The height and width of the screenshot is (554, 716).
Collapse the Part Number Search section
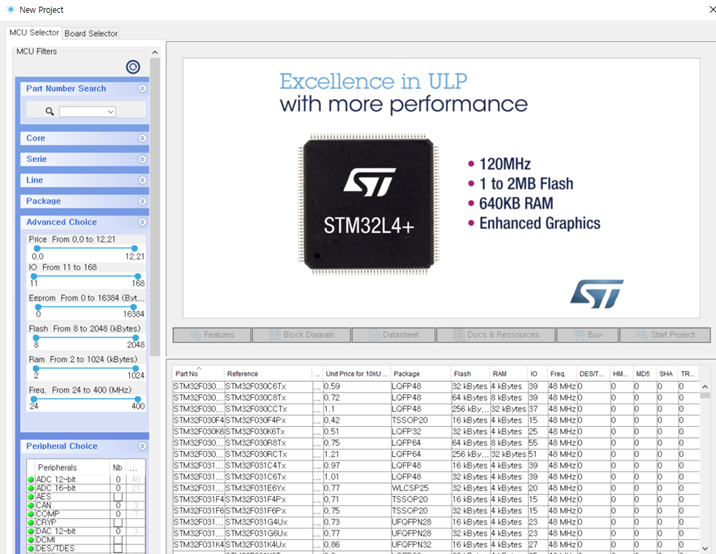142,89
